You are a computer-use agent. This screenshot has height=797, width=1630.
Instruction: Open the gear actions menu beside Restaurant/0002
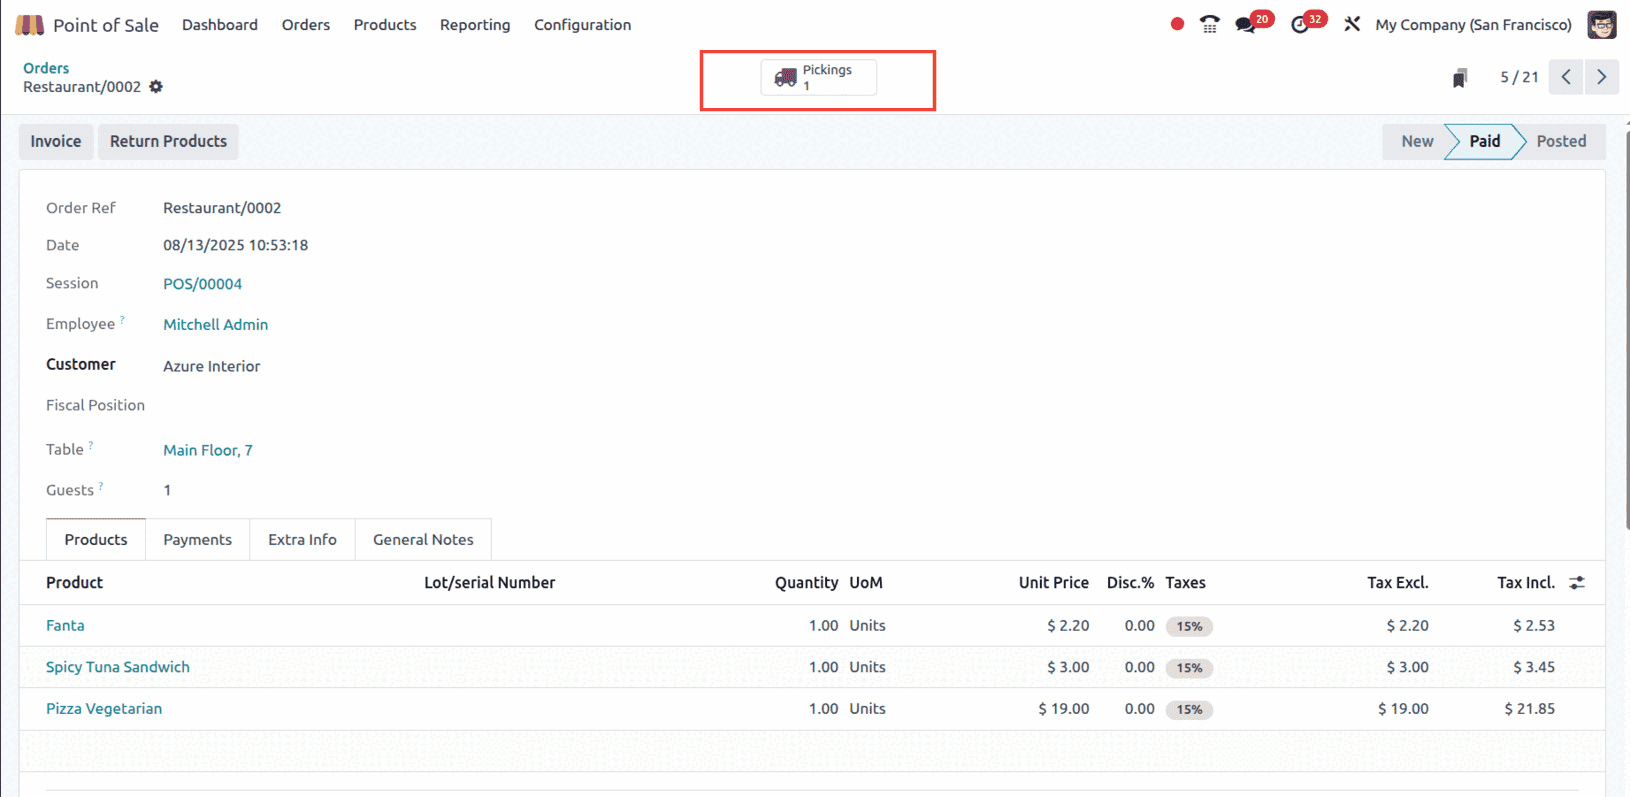[x=156, y=87]
